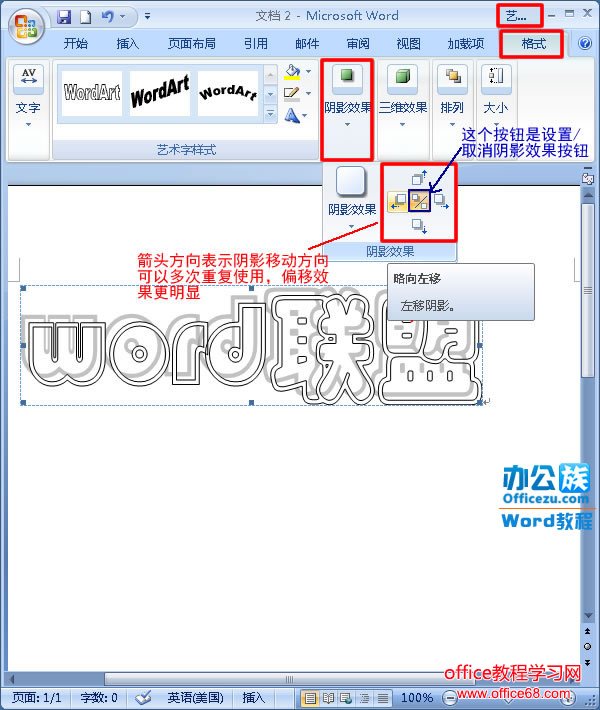Open the 文字 spacing group button
The width and height of the screenshot is (600, 710).
[28, 96]
